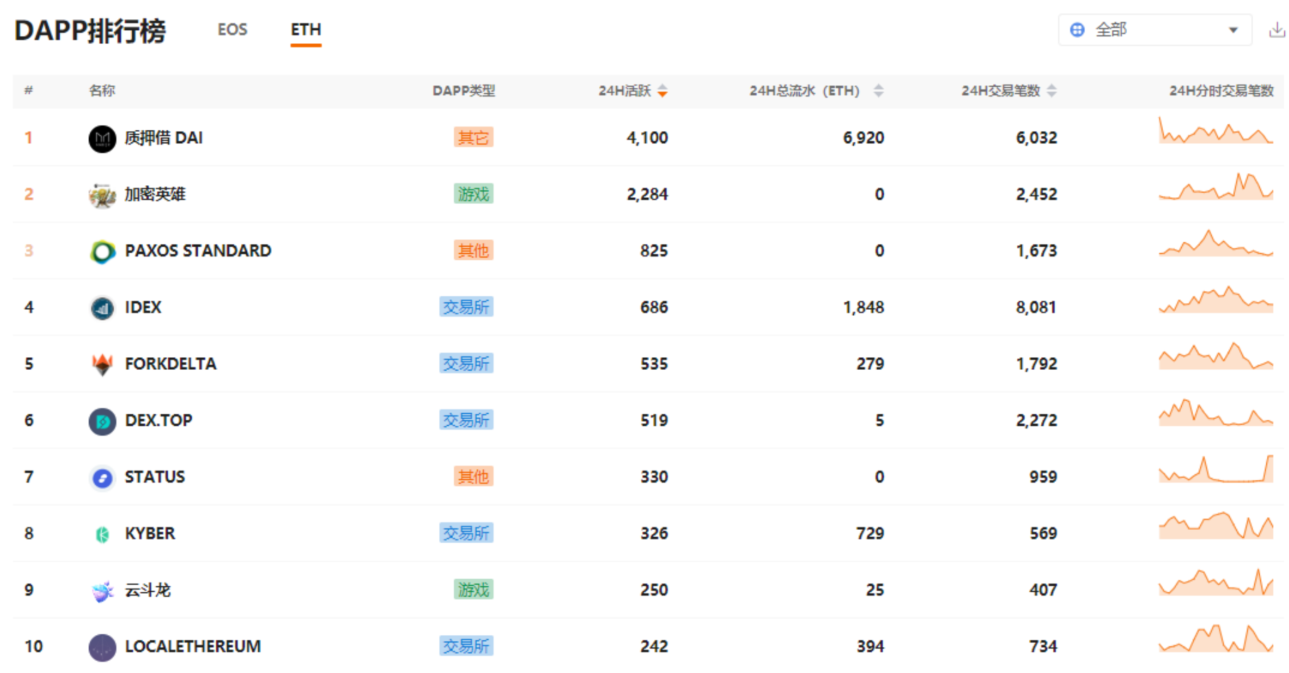Click the DAPP类型 column header
The height and width of the screenshot is (673, 1289).
tap(464, 91)
